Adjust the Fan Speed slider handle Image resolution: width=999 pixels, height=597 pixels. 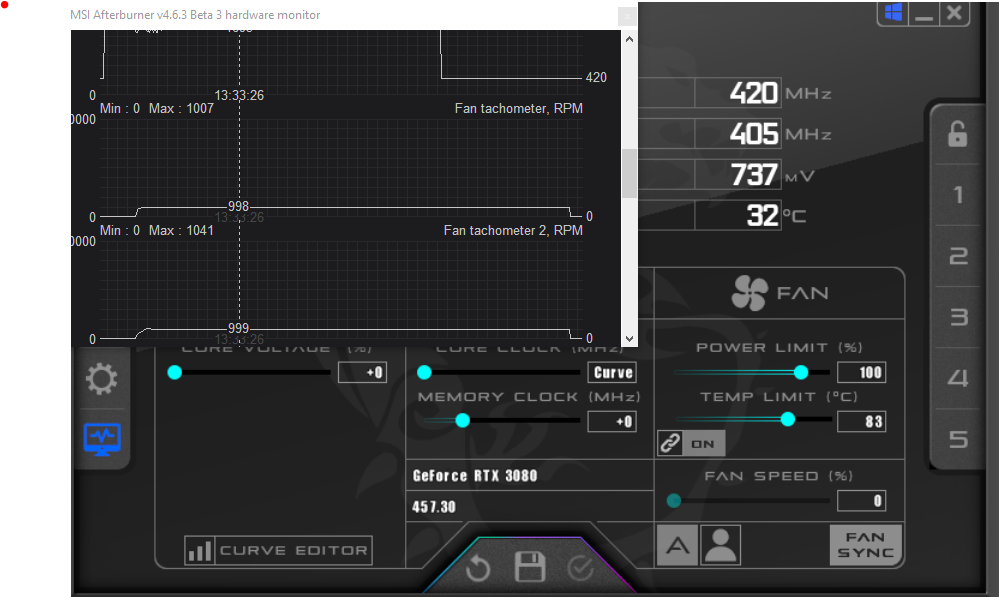tap(673, 501)
